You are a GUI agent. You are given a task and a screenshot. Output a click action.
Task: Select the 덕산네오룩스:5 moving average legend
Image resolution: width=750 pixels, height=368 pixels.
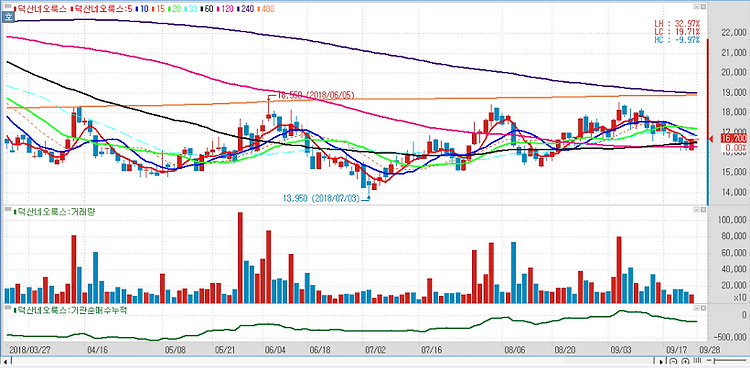(101, 9)
